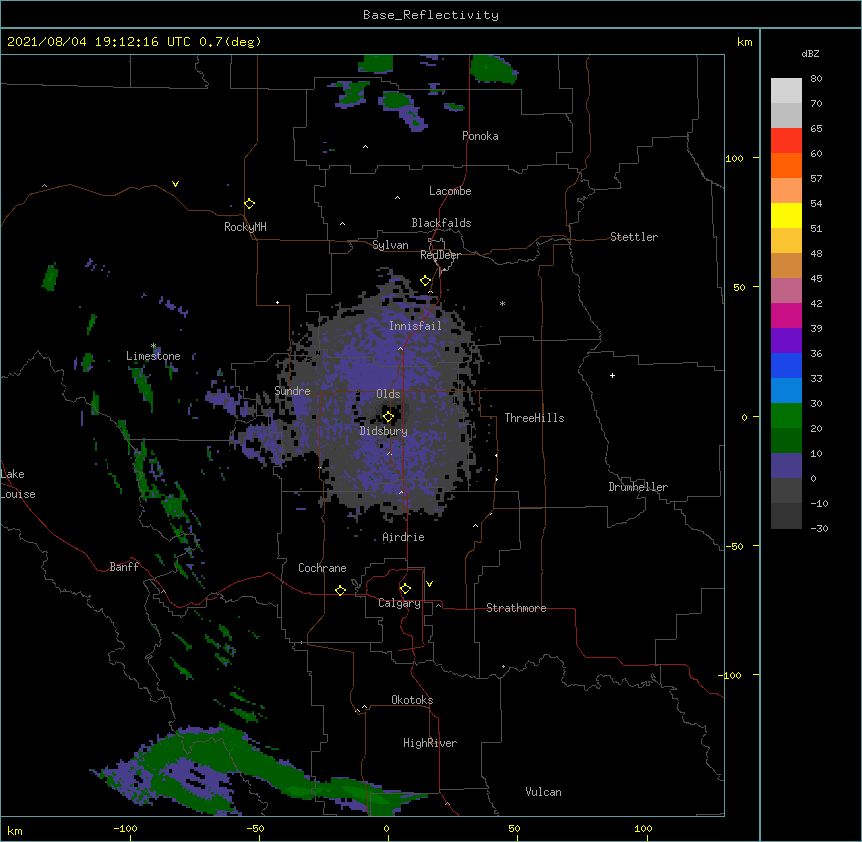Click the yellow diamond marker south of RedDeer
862x842 pixels.
(425, 281)
